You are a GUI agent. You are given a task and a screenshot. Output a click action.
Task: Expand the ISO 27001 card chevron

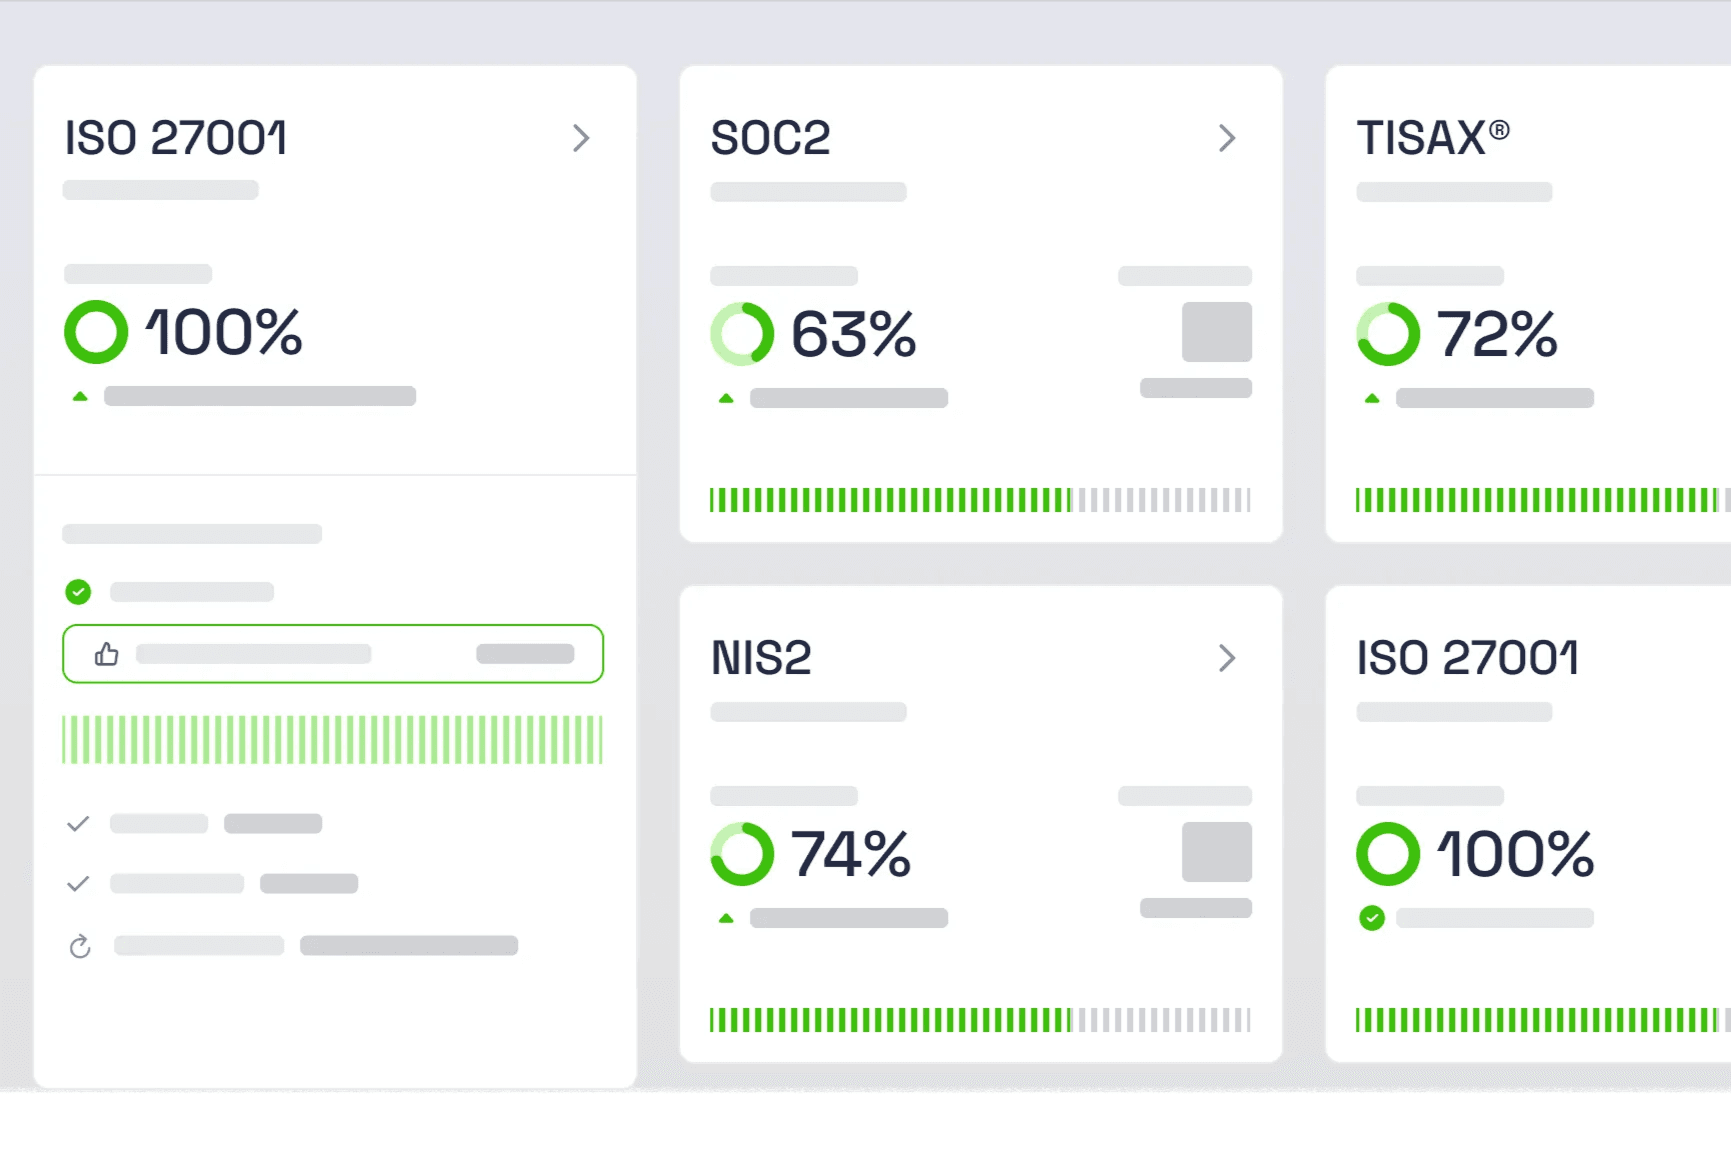[581, 138]
